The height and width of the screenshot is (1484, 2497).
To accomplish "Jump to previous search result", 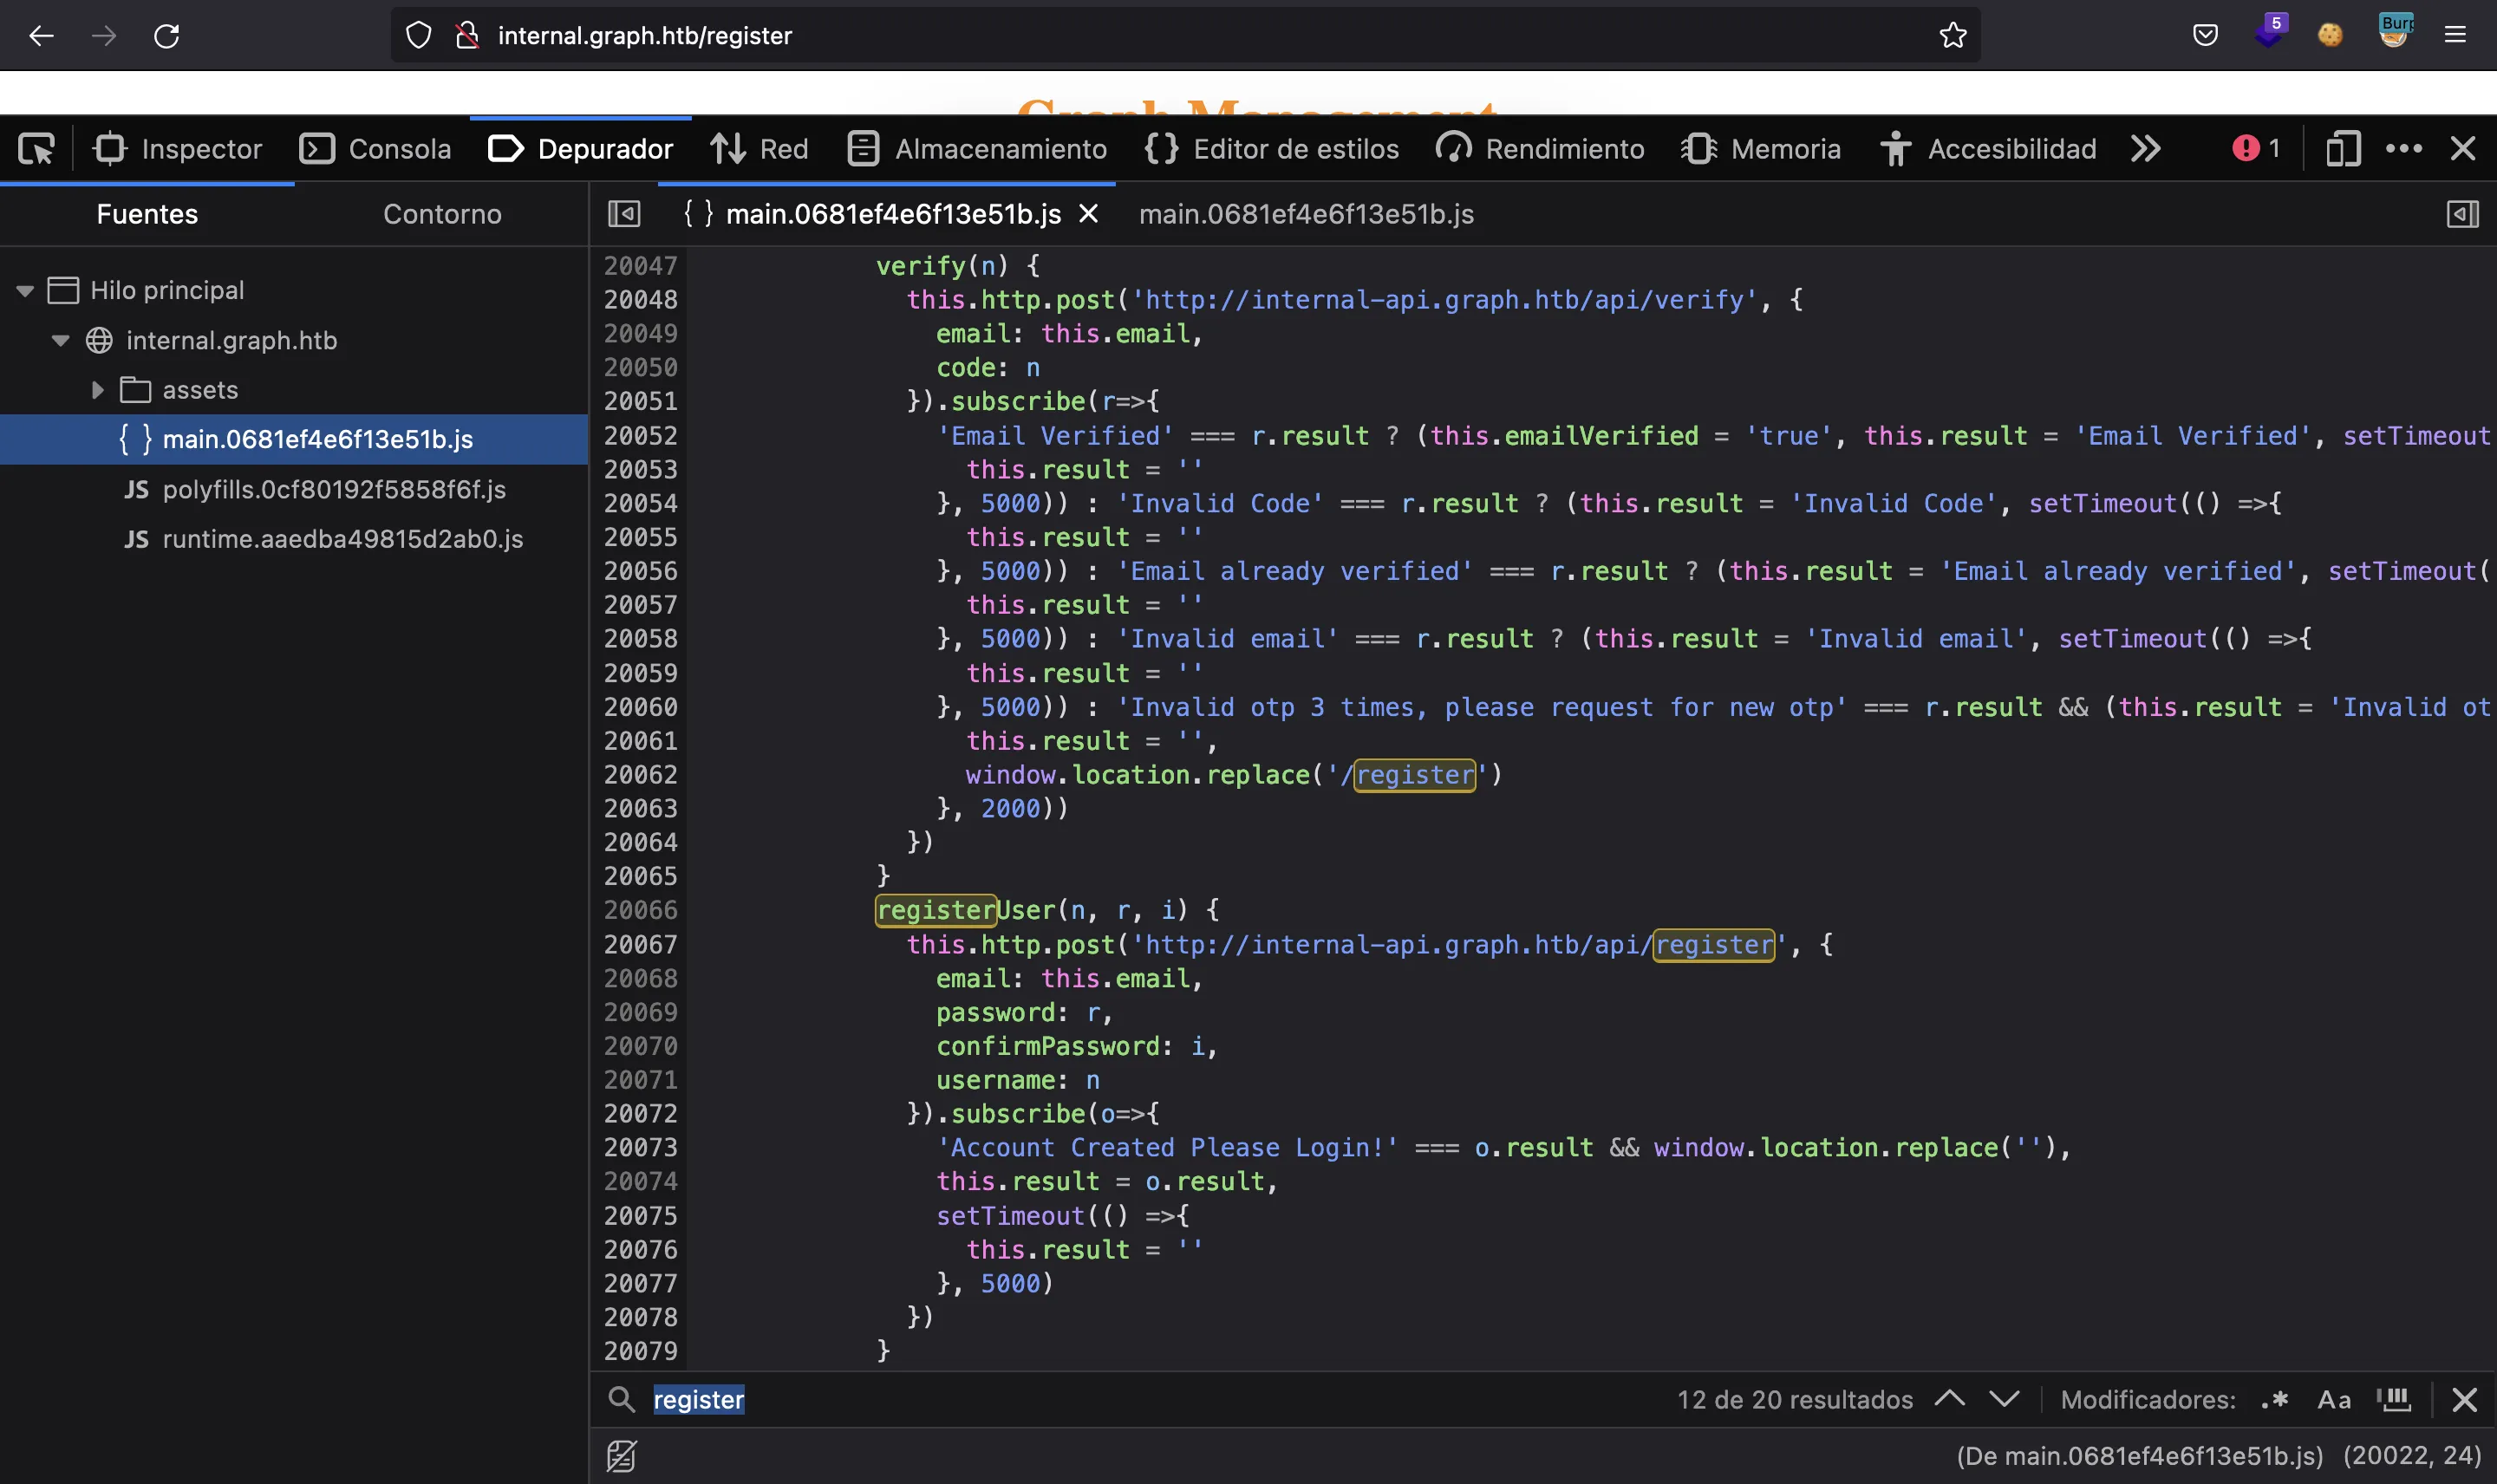I will pos(1950,1399).
